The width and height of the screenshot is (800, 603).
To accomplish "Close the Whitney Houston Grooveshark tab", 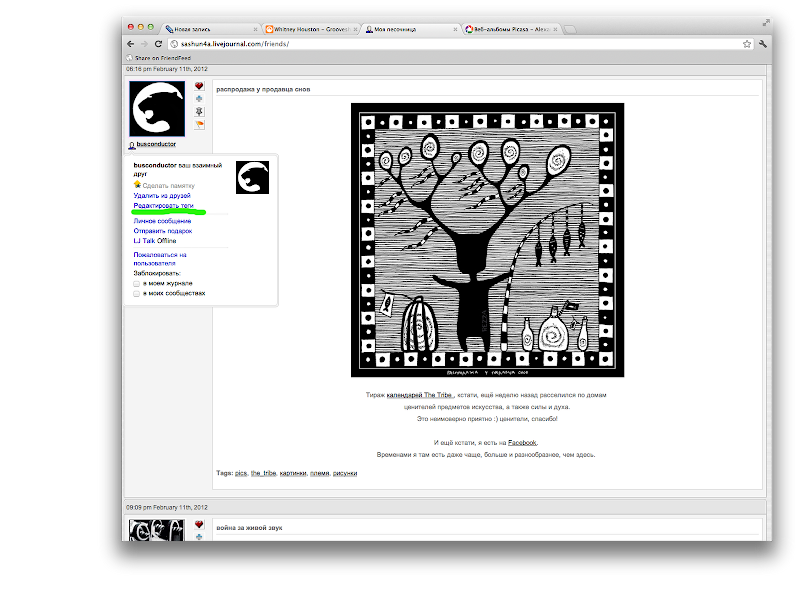I will tap(356, 30).
